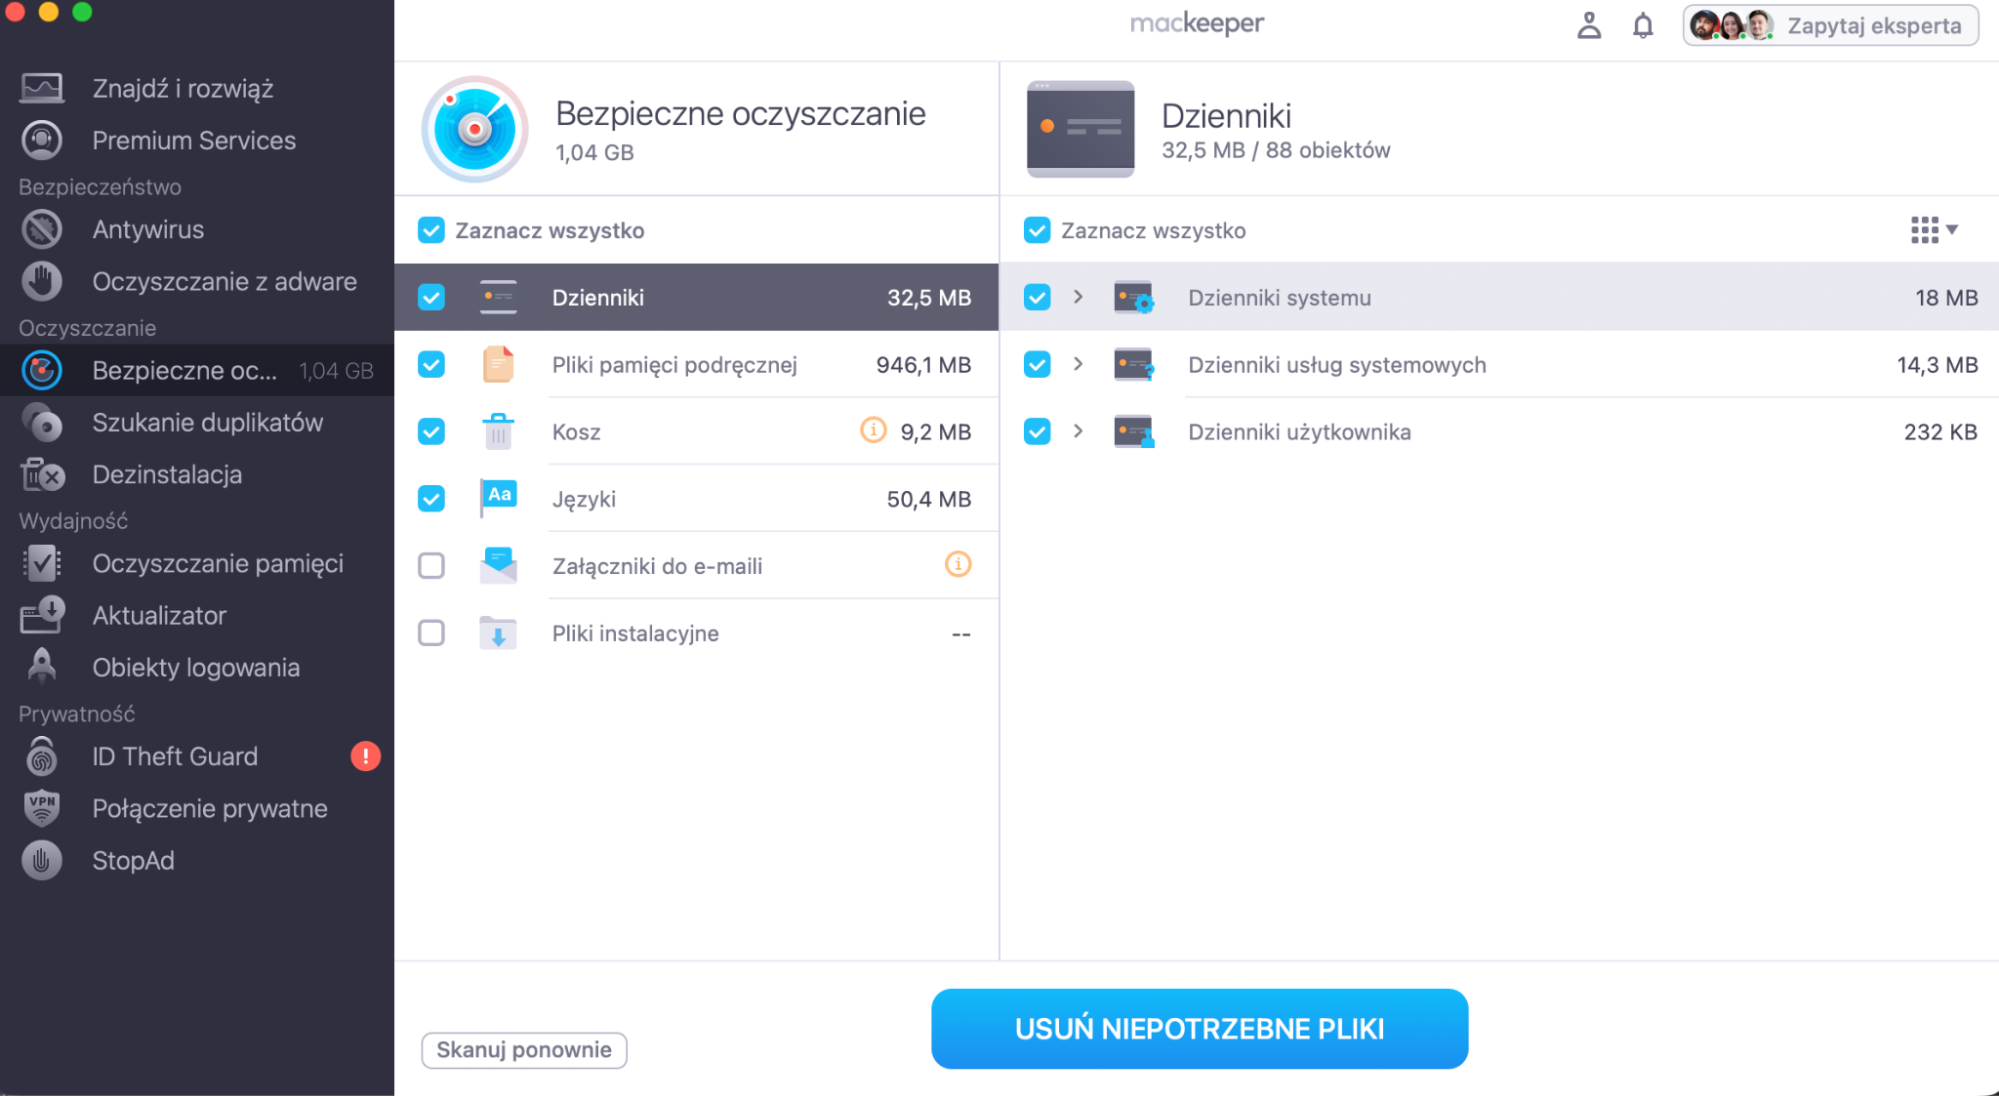Screen dimensions: 1999x1097
Task: Open Oczyszczanie pamięci section
Action: 197,563
